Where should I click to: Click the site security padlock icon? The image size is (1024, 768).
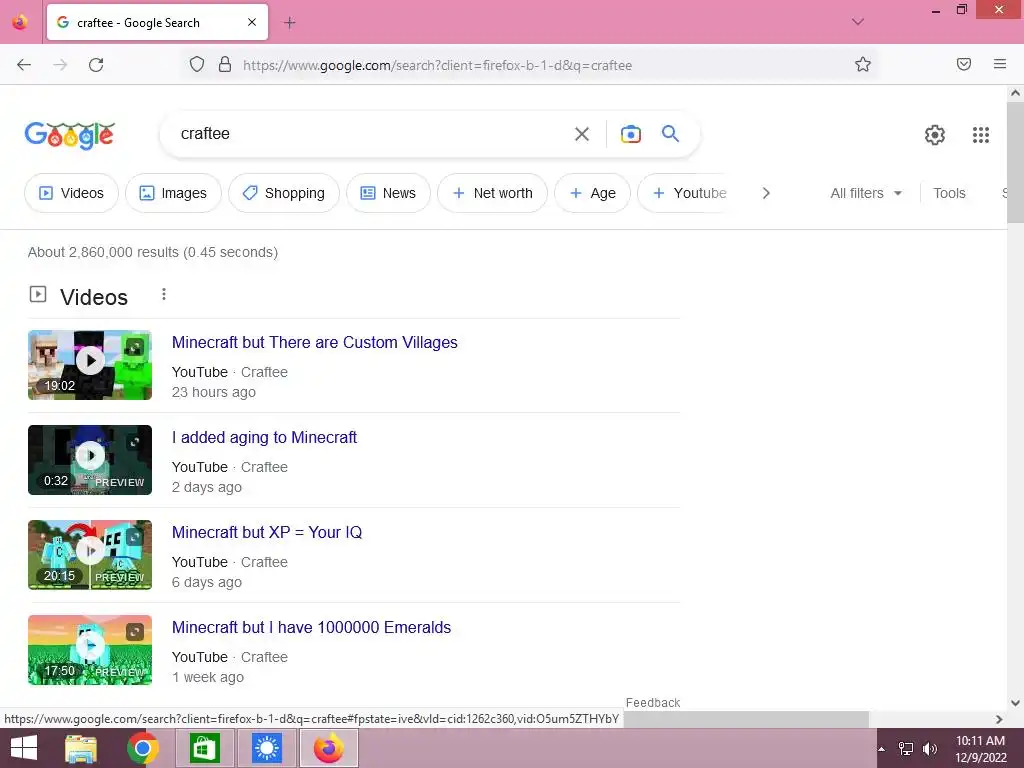pos(225,65)
